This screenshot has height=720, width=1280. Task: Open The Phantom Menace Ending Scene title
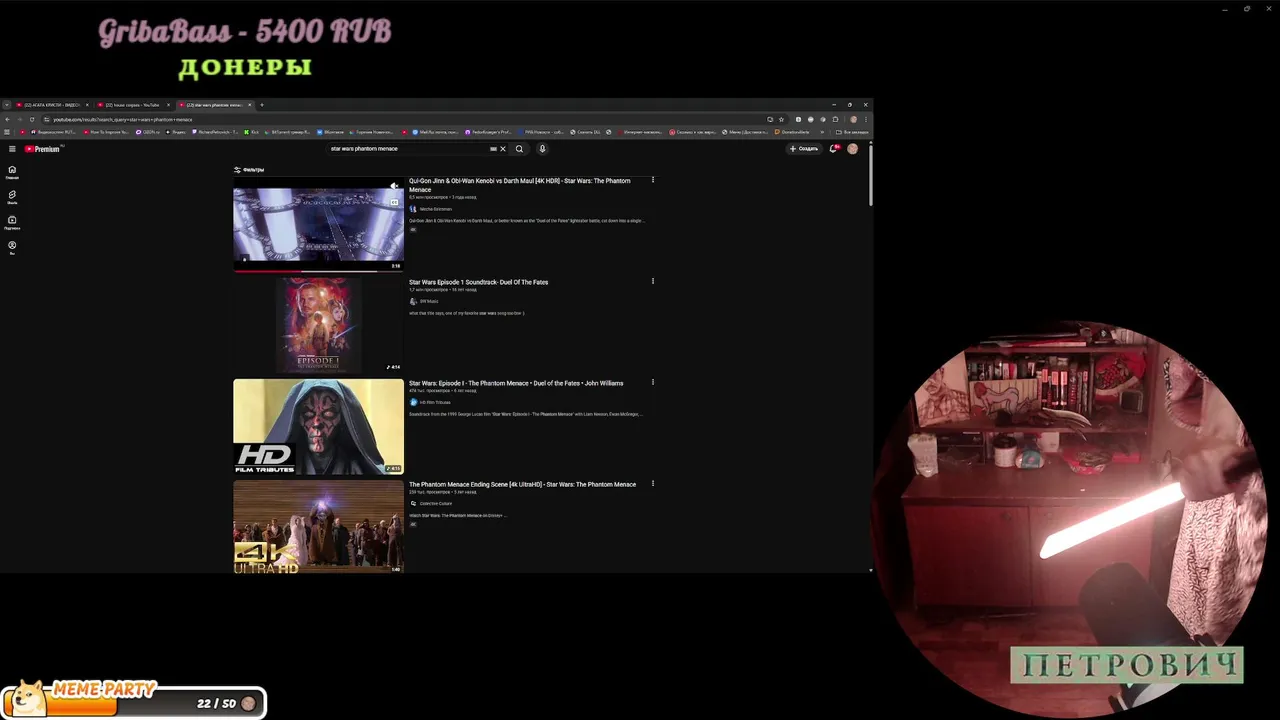[522, 484]
